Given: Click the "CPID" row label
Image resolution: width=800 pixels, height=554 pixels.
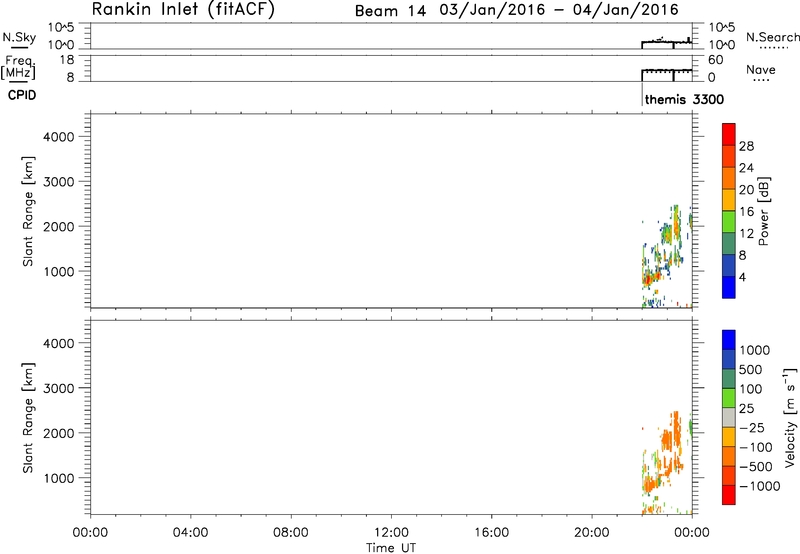Looking at the screenshot, I should tap(22, 95).
